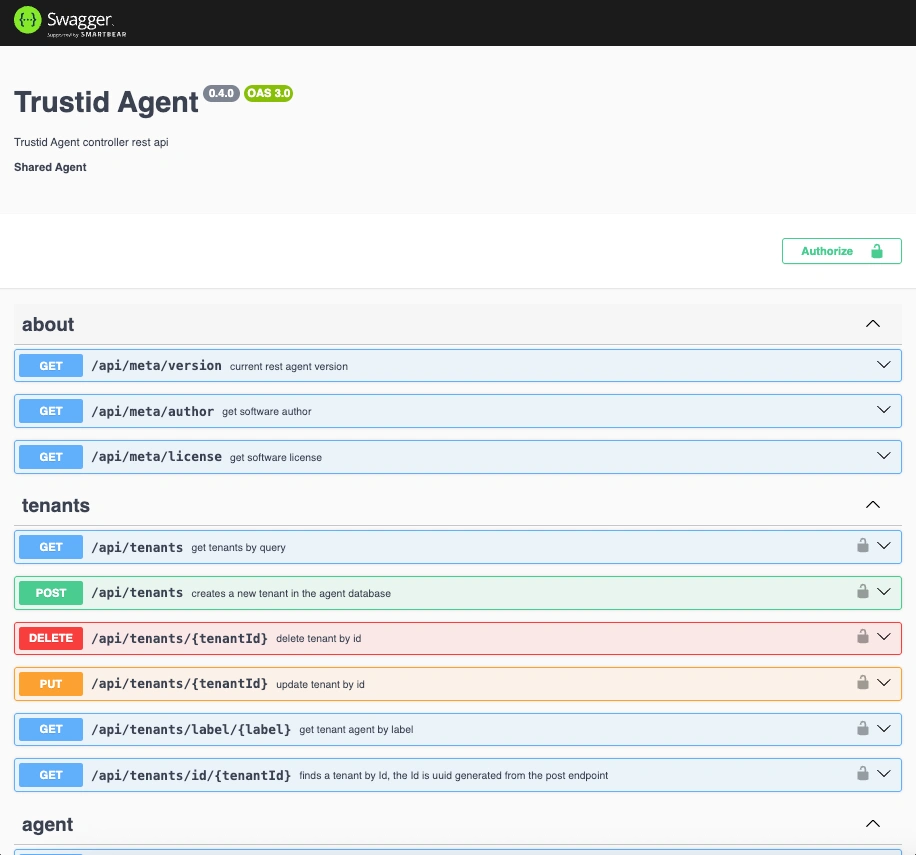Viewport: 916px width, 855px height.
Task: Click the OAS 3.0 badge
Action: click(267, 93)
